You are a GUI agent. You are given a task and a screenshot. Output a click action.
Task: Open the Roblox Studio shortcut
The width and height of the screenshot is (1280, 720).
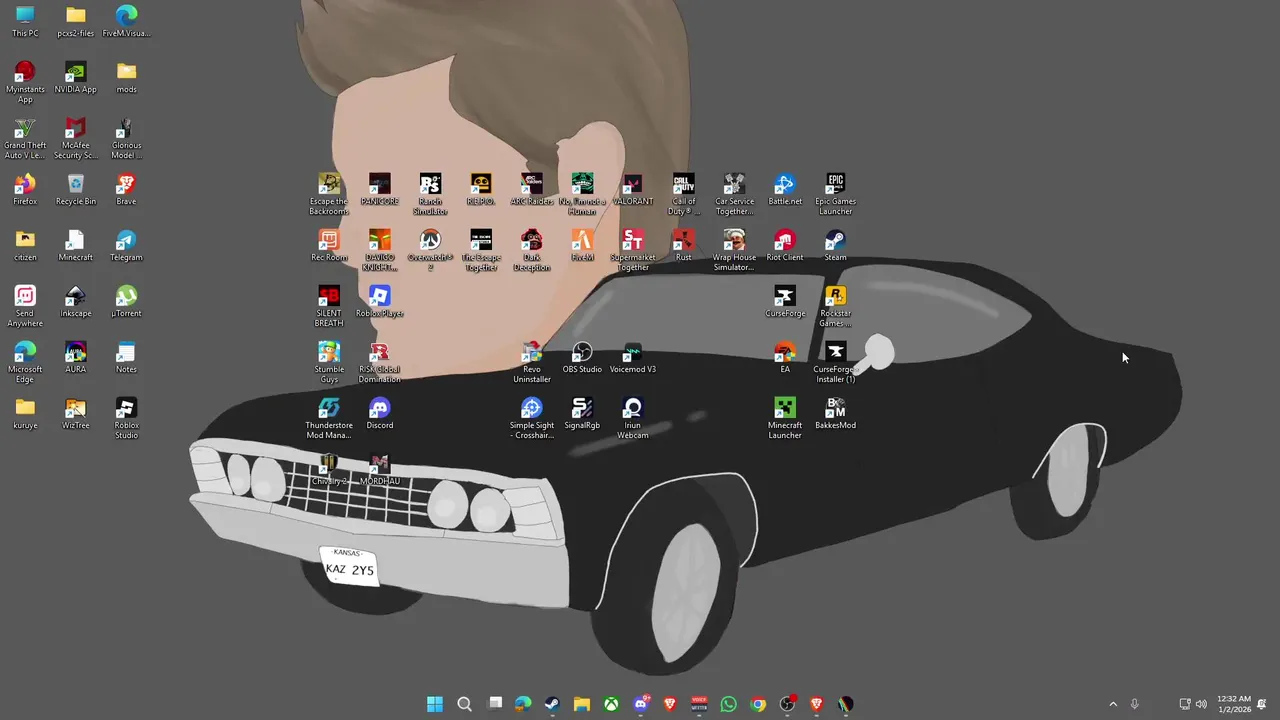[126, 418]
